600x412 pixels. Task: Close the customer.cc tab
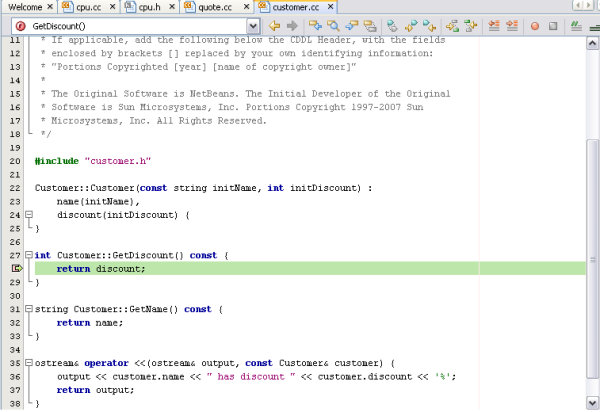(x=331, y=7)
